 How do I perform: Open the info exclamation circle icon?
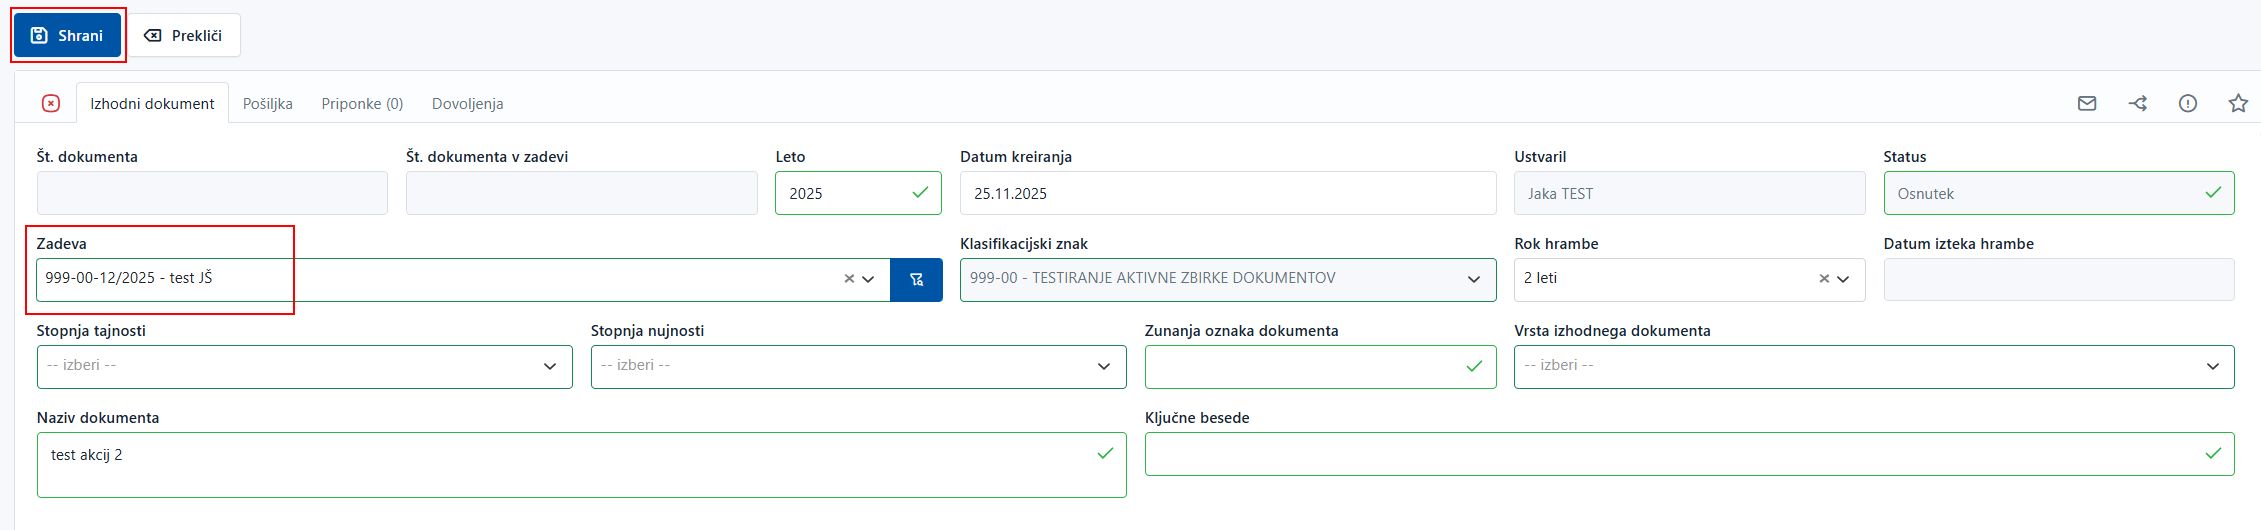[2188, 103]
